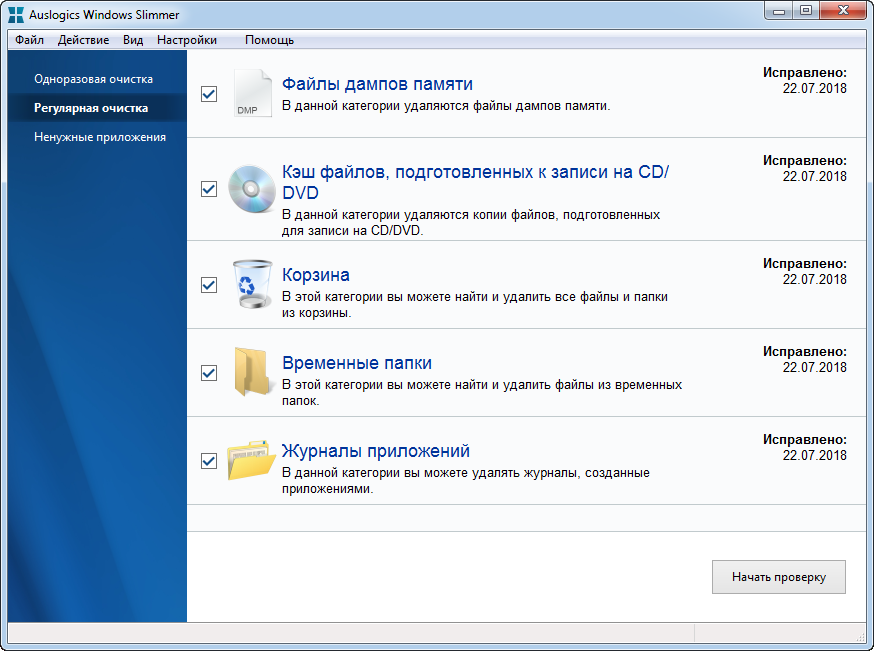Select the Корзина category title
The width and height of the screenshot is (874, 651).
pos(316,275)
